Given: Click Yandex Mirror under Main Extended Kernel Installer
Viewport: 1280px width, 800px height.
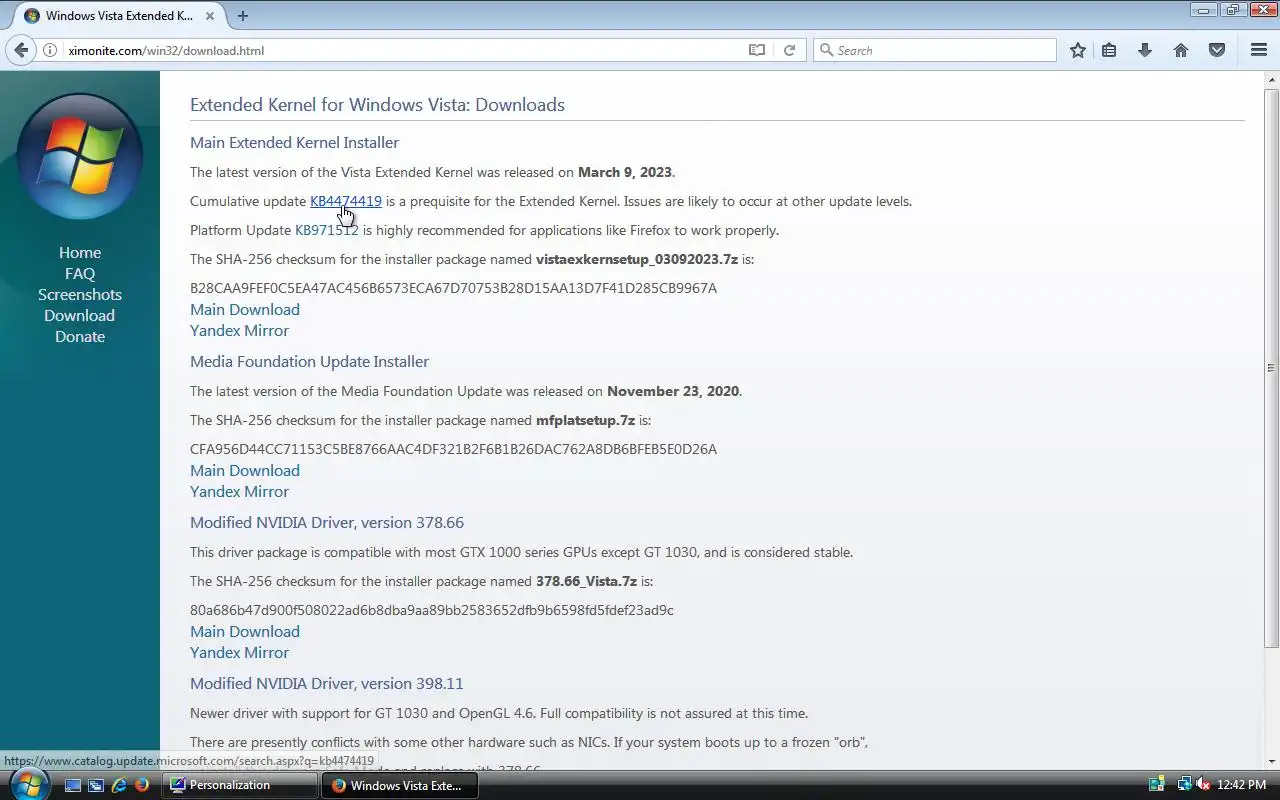Looking at the screenshot, I should tap(239, 331).
